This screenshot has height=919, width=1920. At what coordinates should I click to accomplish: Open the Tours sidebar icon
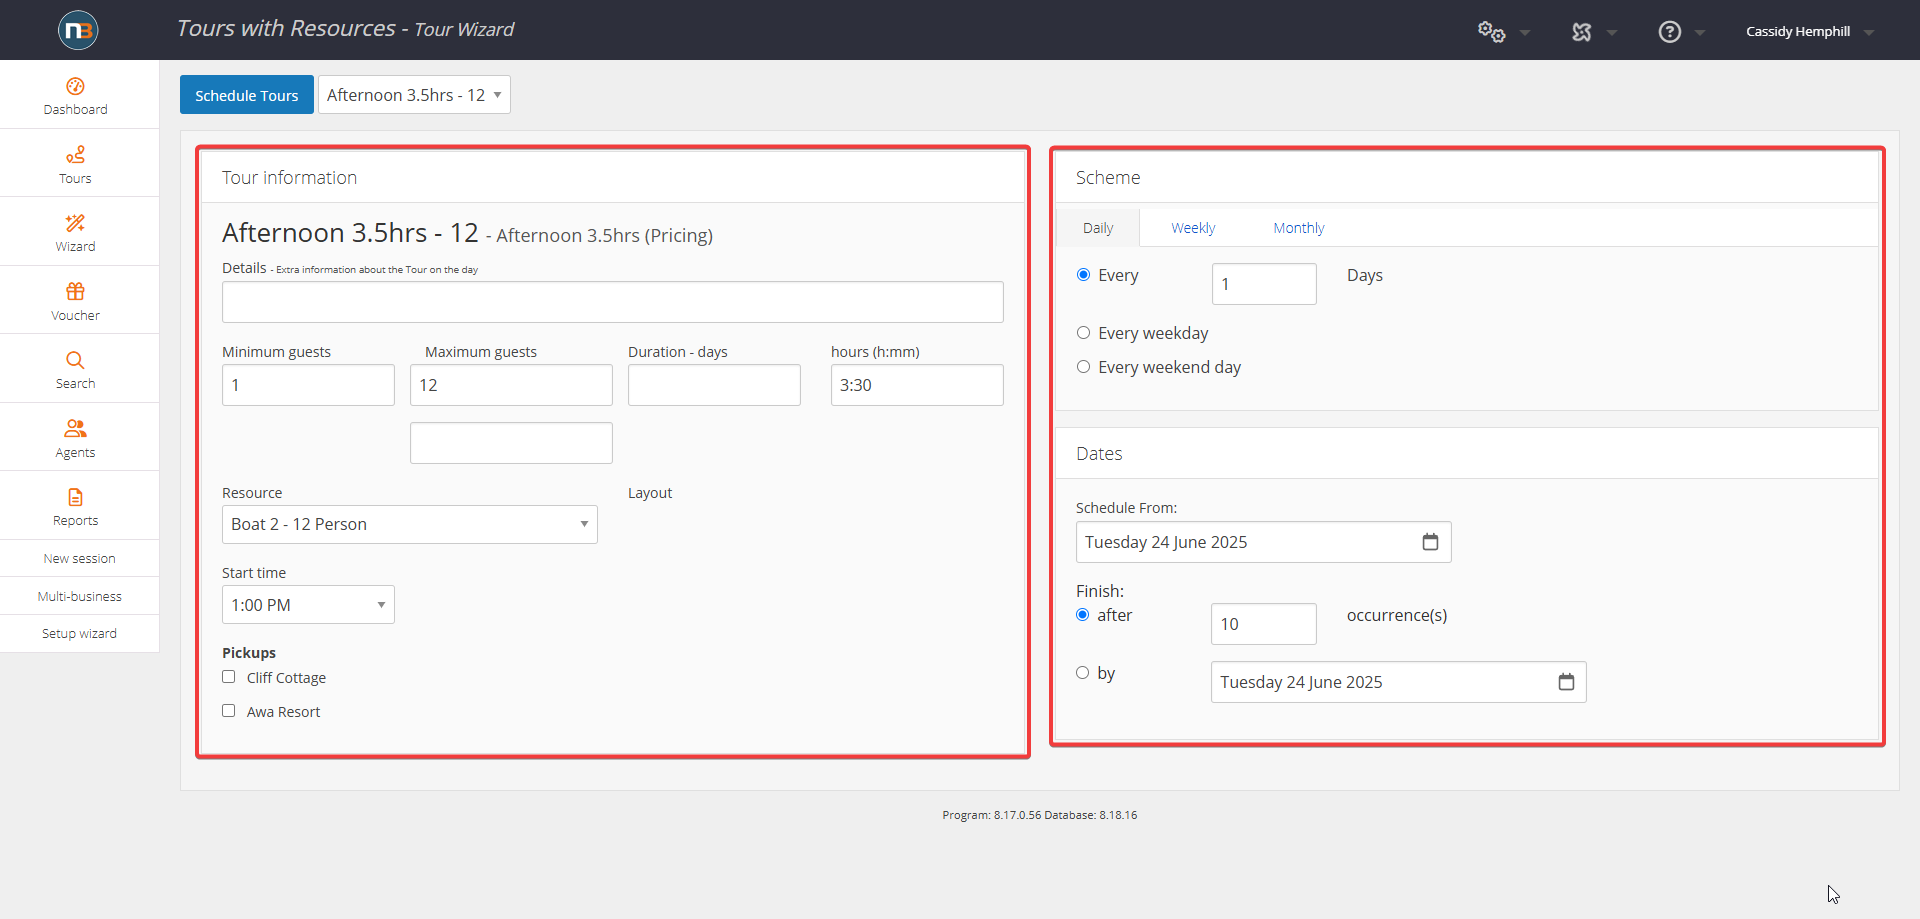(x=75, y=155)
